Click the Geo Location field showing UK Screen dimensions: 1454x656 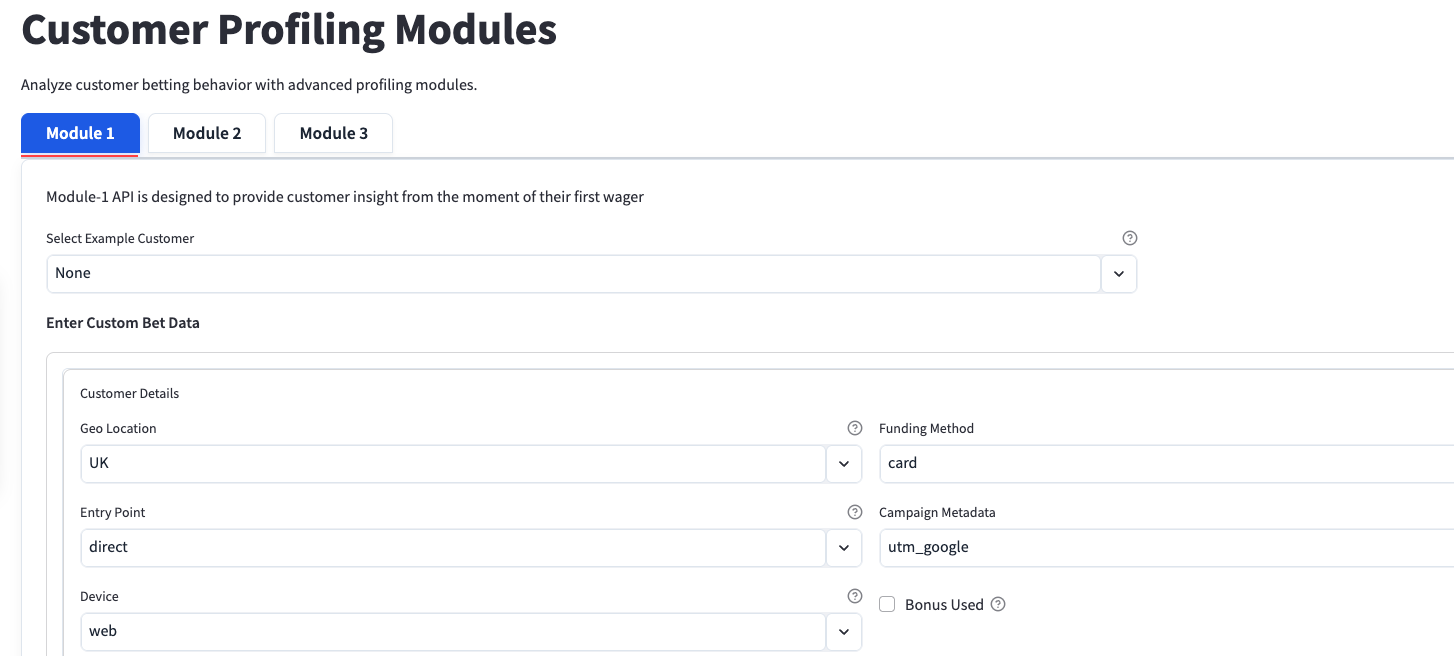[452, 464]
